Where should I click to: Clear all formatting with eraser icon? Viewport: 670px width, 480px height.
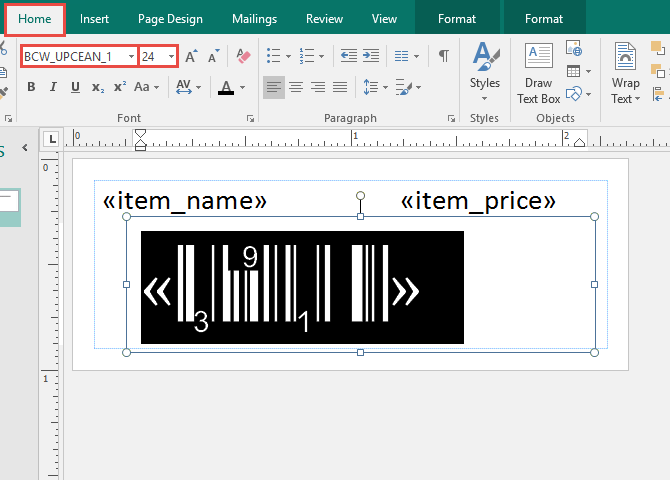[x=244, y=56]
